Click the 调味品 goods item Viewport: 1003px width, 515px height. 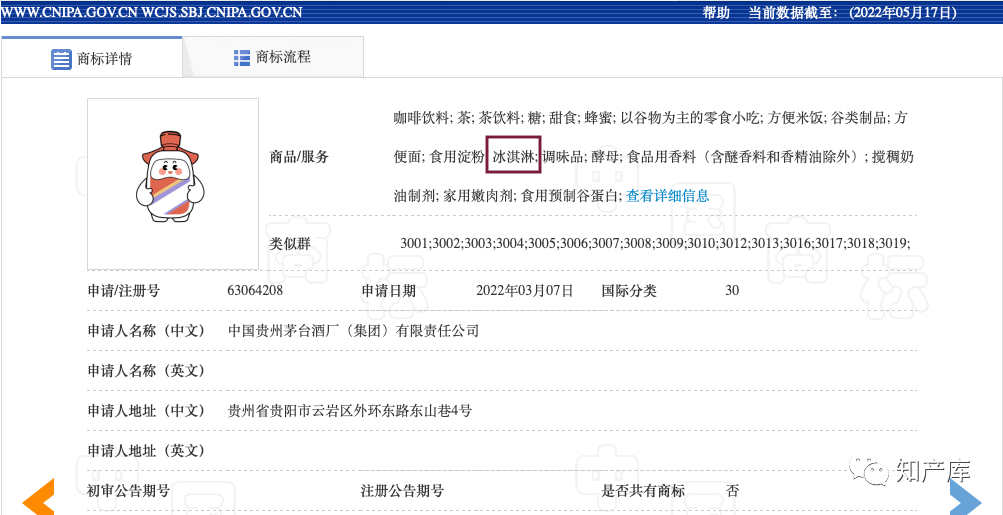coord(562,157)
